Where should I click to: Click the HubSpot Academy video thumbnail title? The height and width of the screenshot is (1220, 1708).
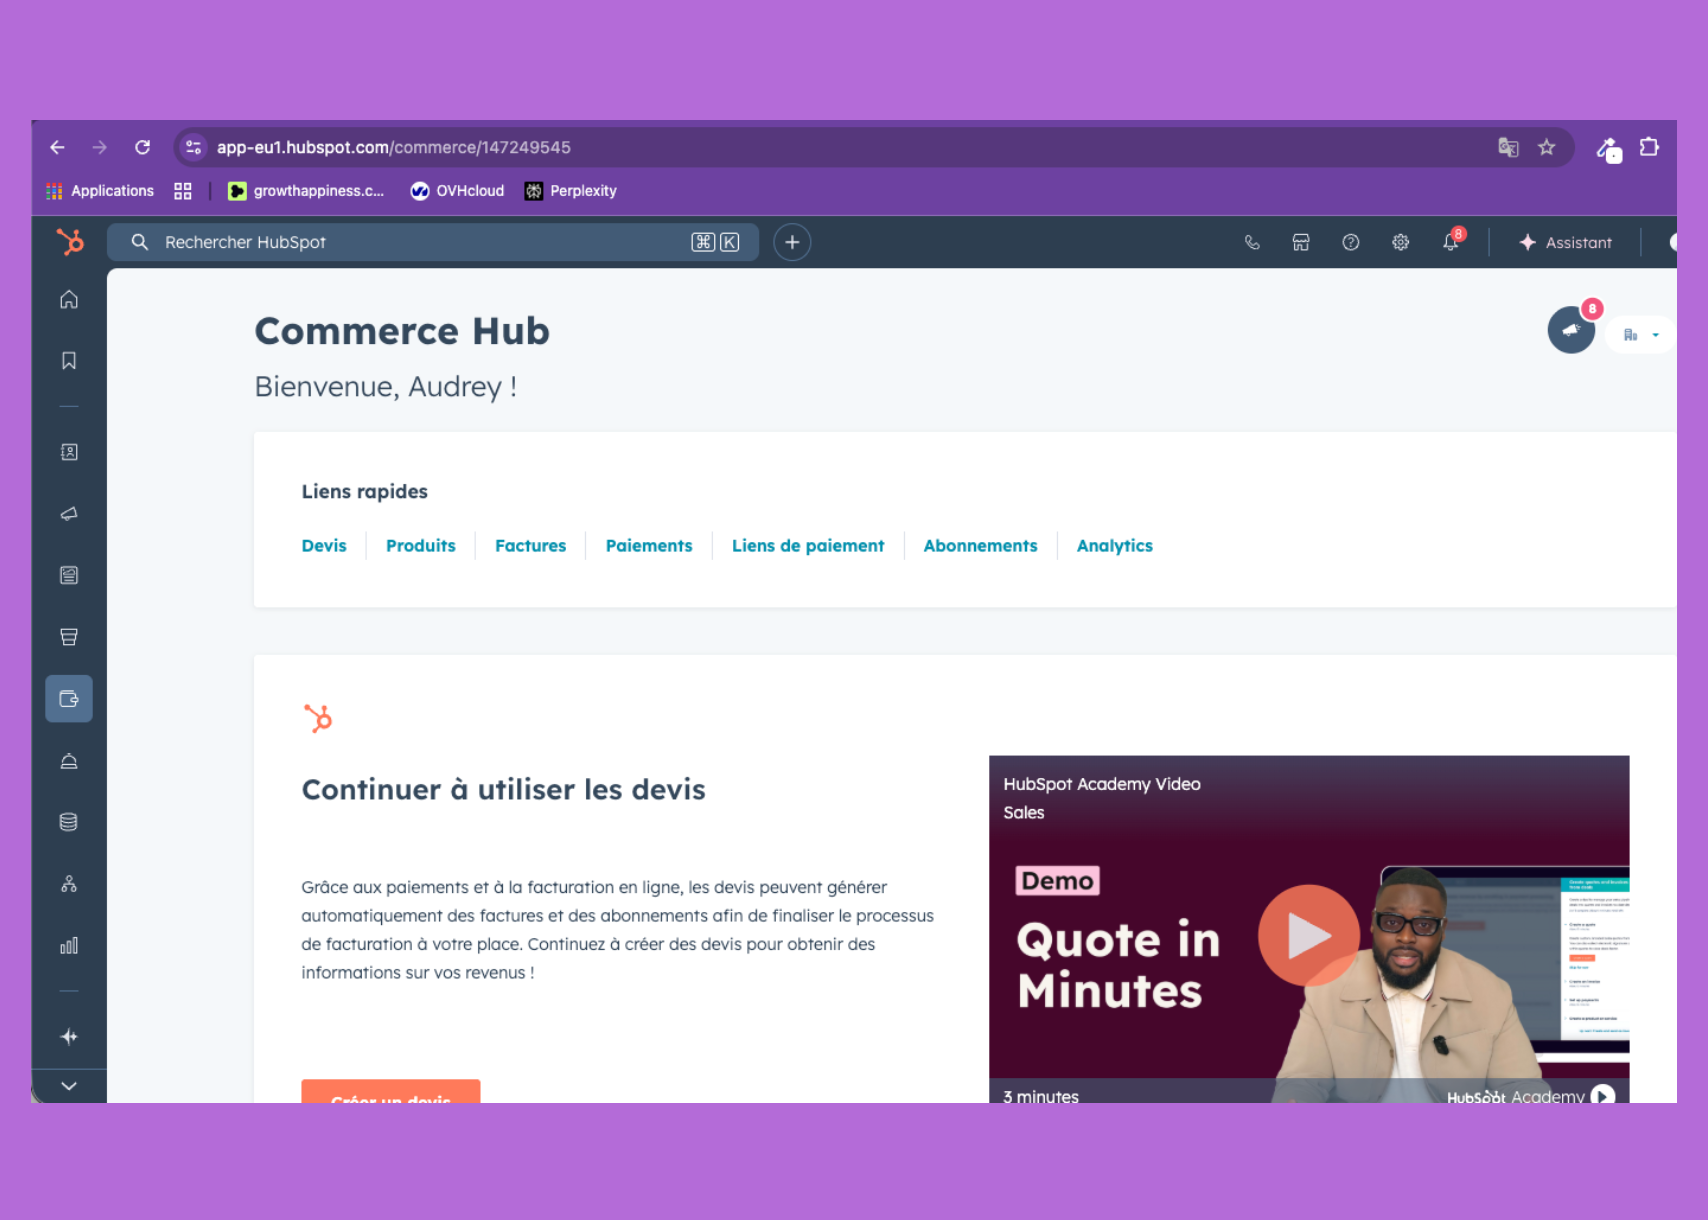tap(1102, 784)
